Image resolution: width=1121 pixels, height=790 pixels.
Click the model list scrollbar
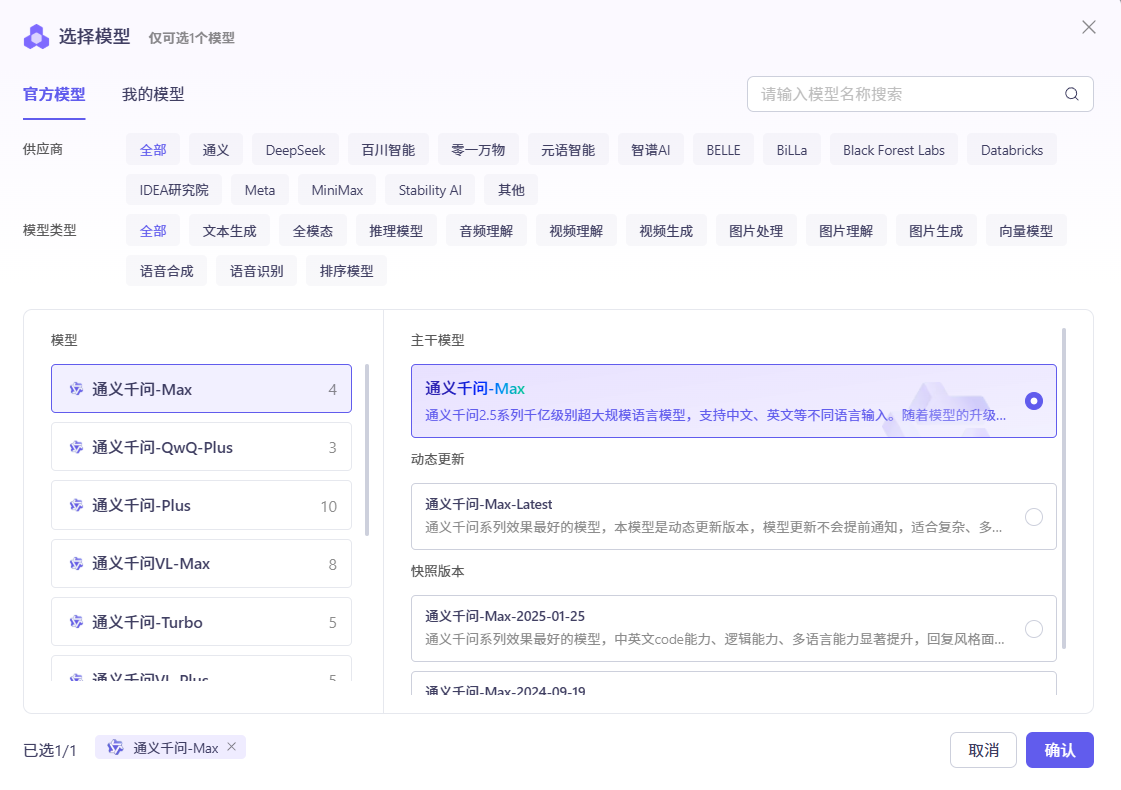(367, 450)
